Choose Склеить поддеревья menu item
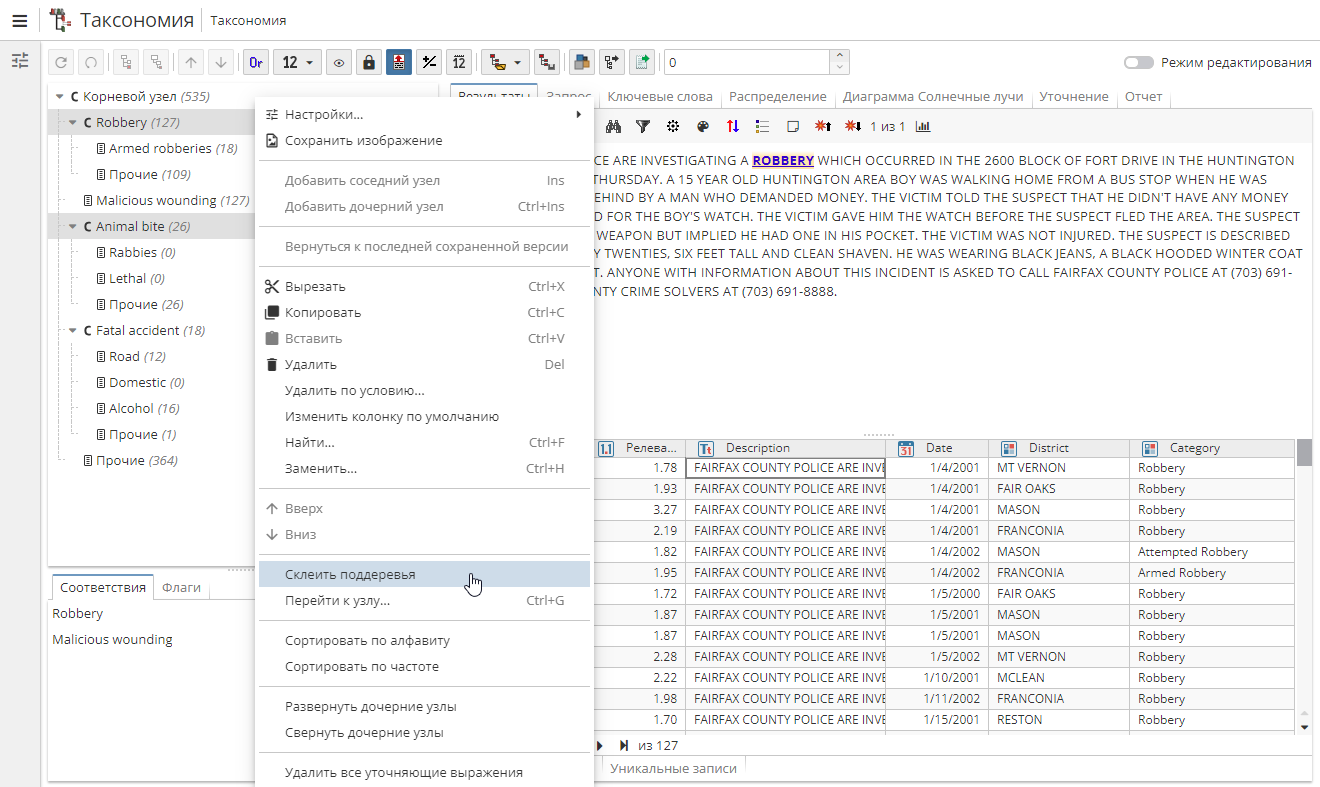 pyautogui.click(x=424, y=575)
